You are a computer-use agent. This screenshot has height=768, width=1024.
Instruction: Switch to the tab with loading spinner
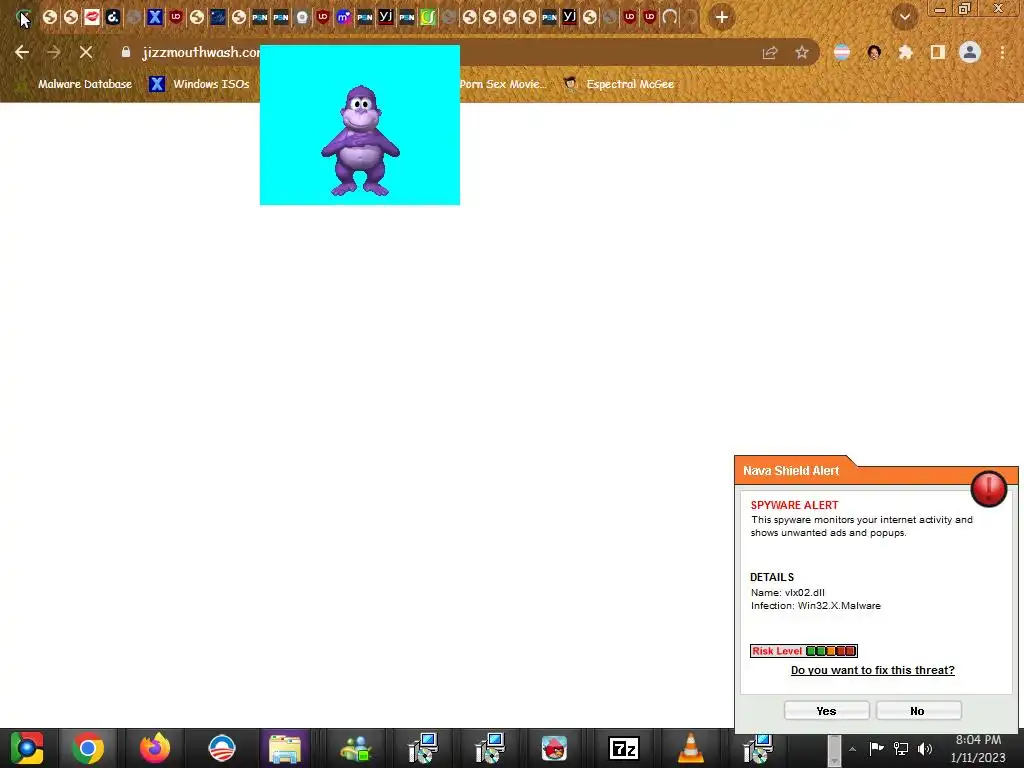point(670,17)
